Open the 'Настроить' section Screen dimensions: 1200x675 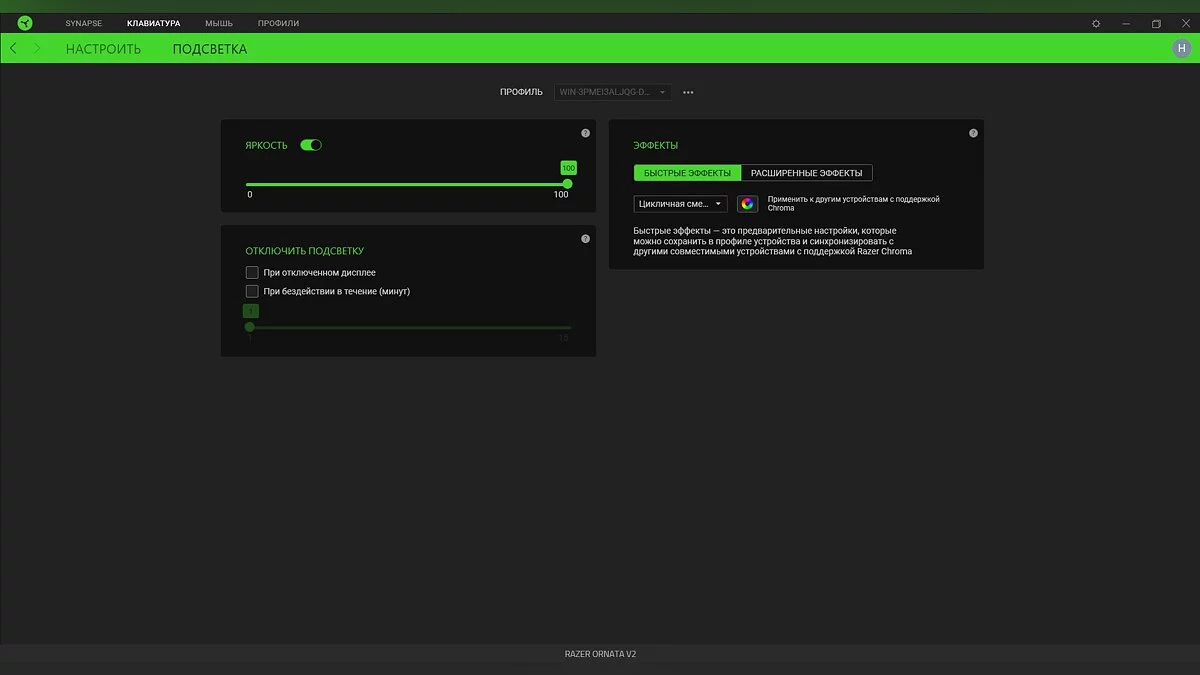coord(103,48)
